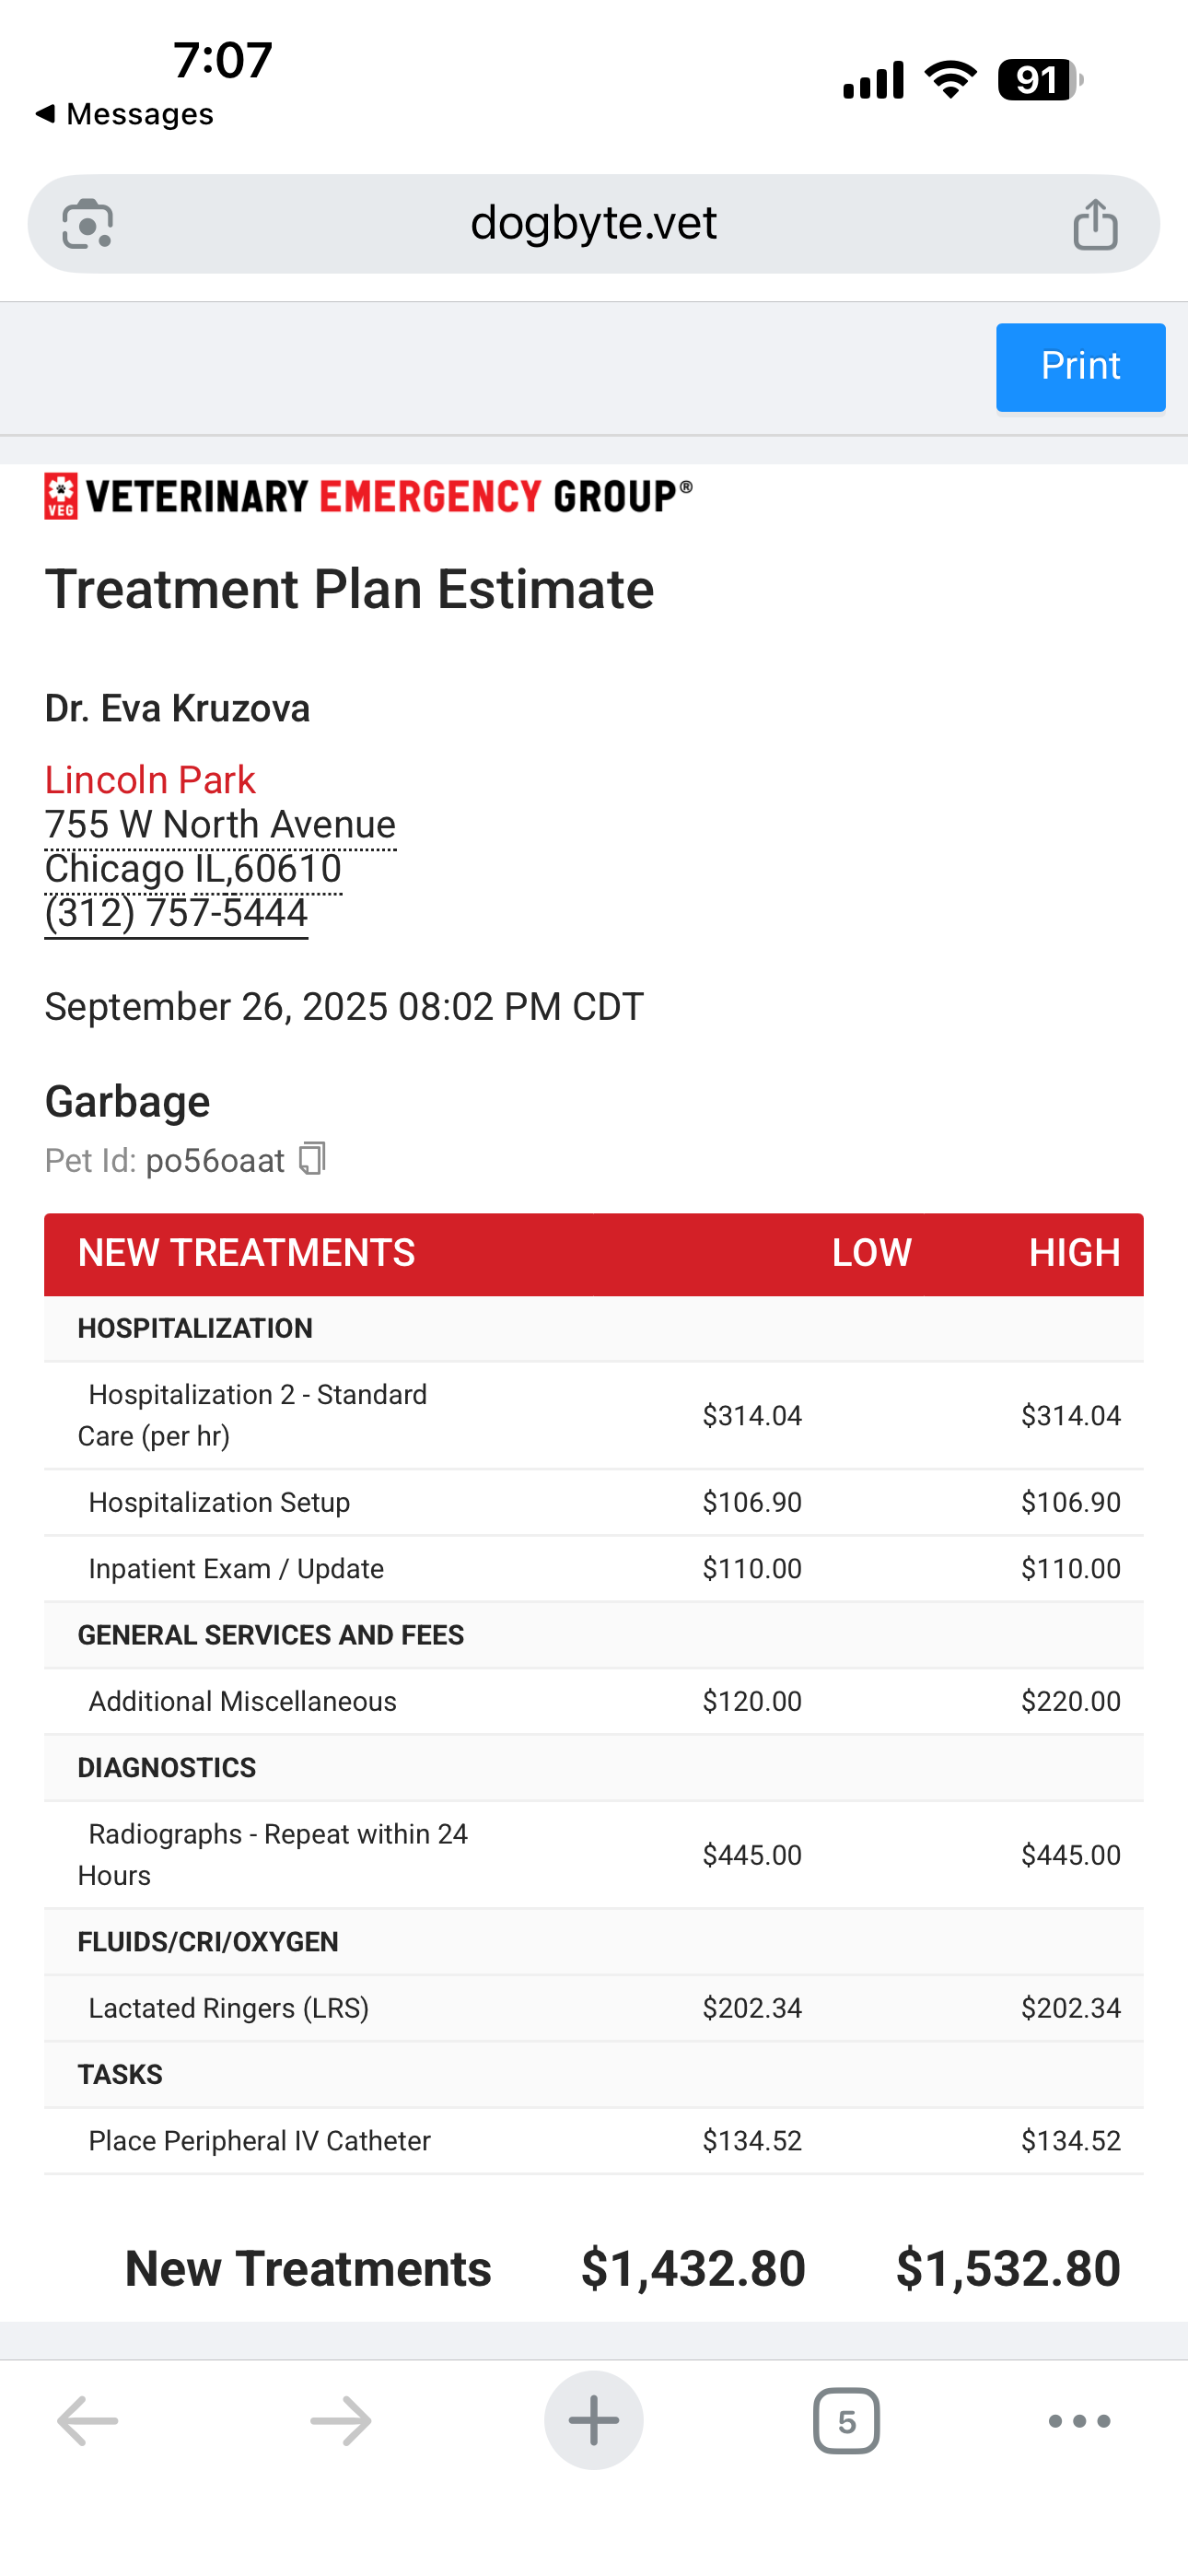
Task: Go back with the left arrow icon
Action: (x=88, y=2421)
